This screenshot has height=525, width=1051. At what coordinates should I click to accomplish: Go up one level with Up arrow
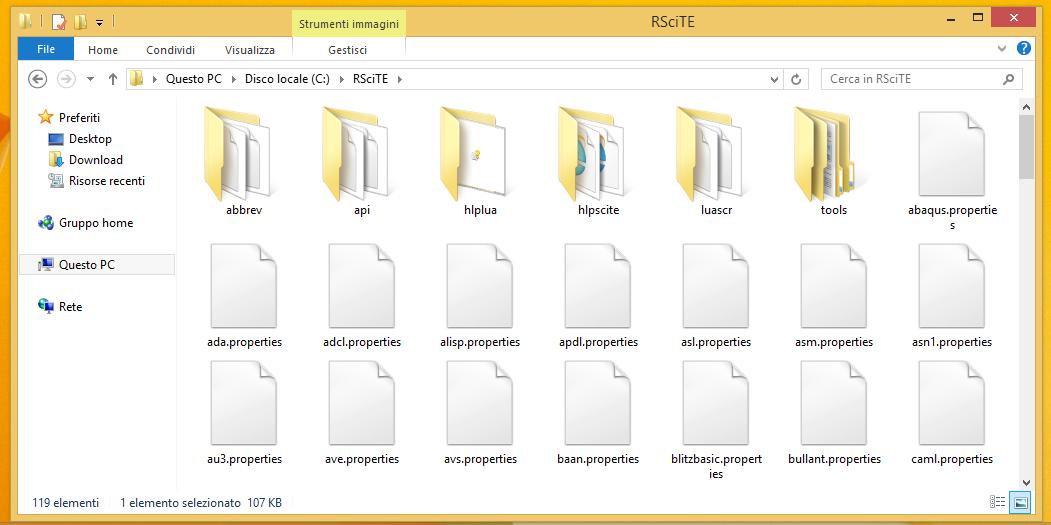pos(112,79)
